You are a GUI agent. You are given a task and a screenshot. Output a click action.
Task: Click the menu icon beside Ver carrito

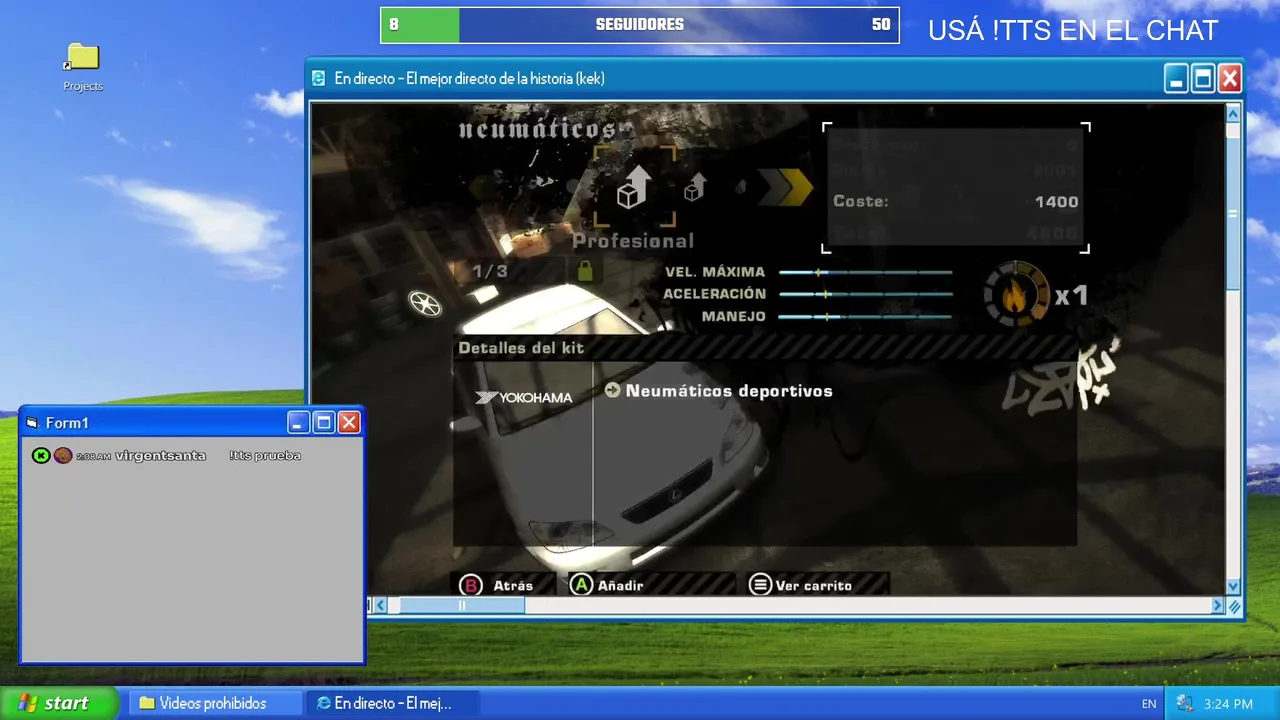[760, 585]
